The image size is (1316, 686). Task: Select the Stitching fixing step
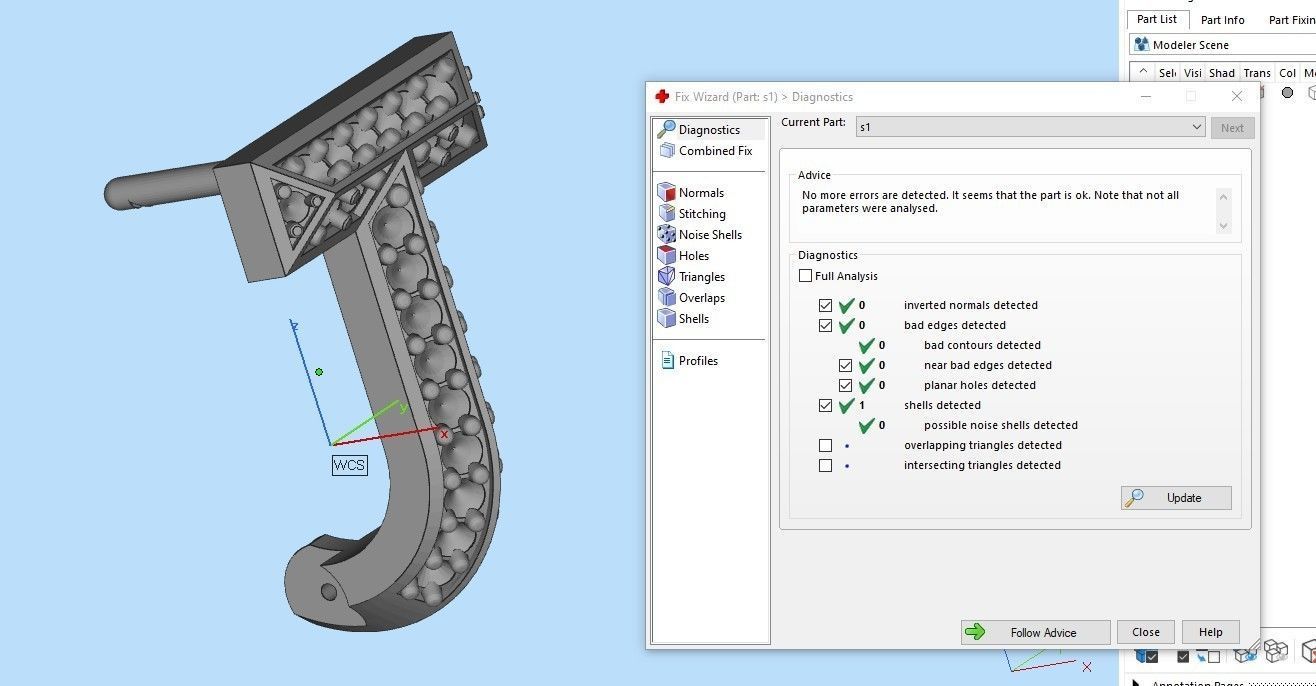[x=692, y=213]
